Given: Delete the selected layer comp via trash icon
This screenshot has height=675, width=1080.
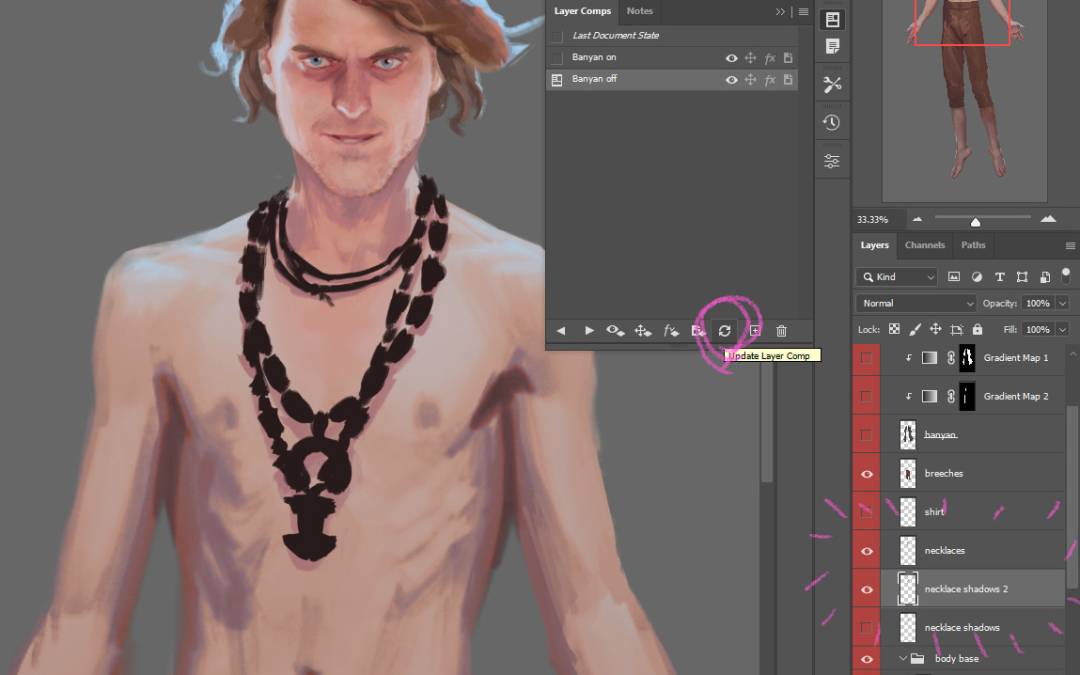Looking at the screenshot, I should click(782, 331).
